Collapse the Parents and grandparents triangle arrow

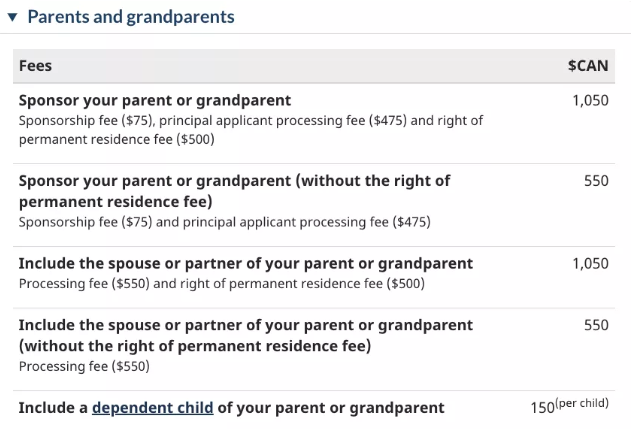(12, 17)
